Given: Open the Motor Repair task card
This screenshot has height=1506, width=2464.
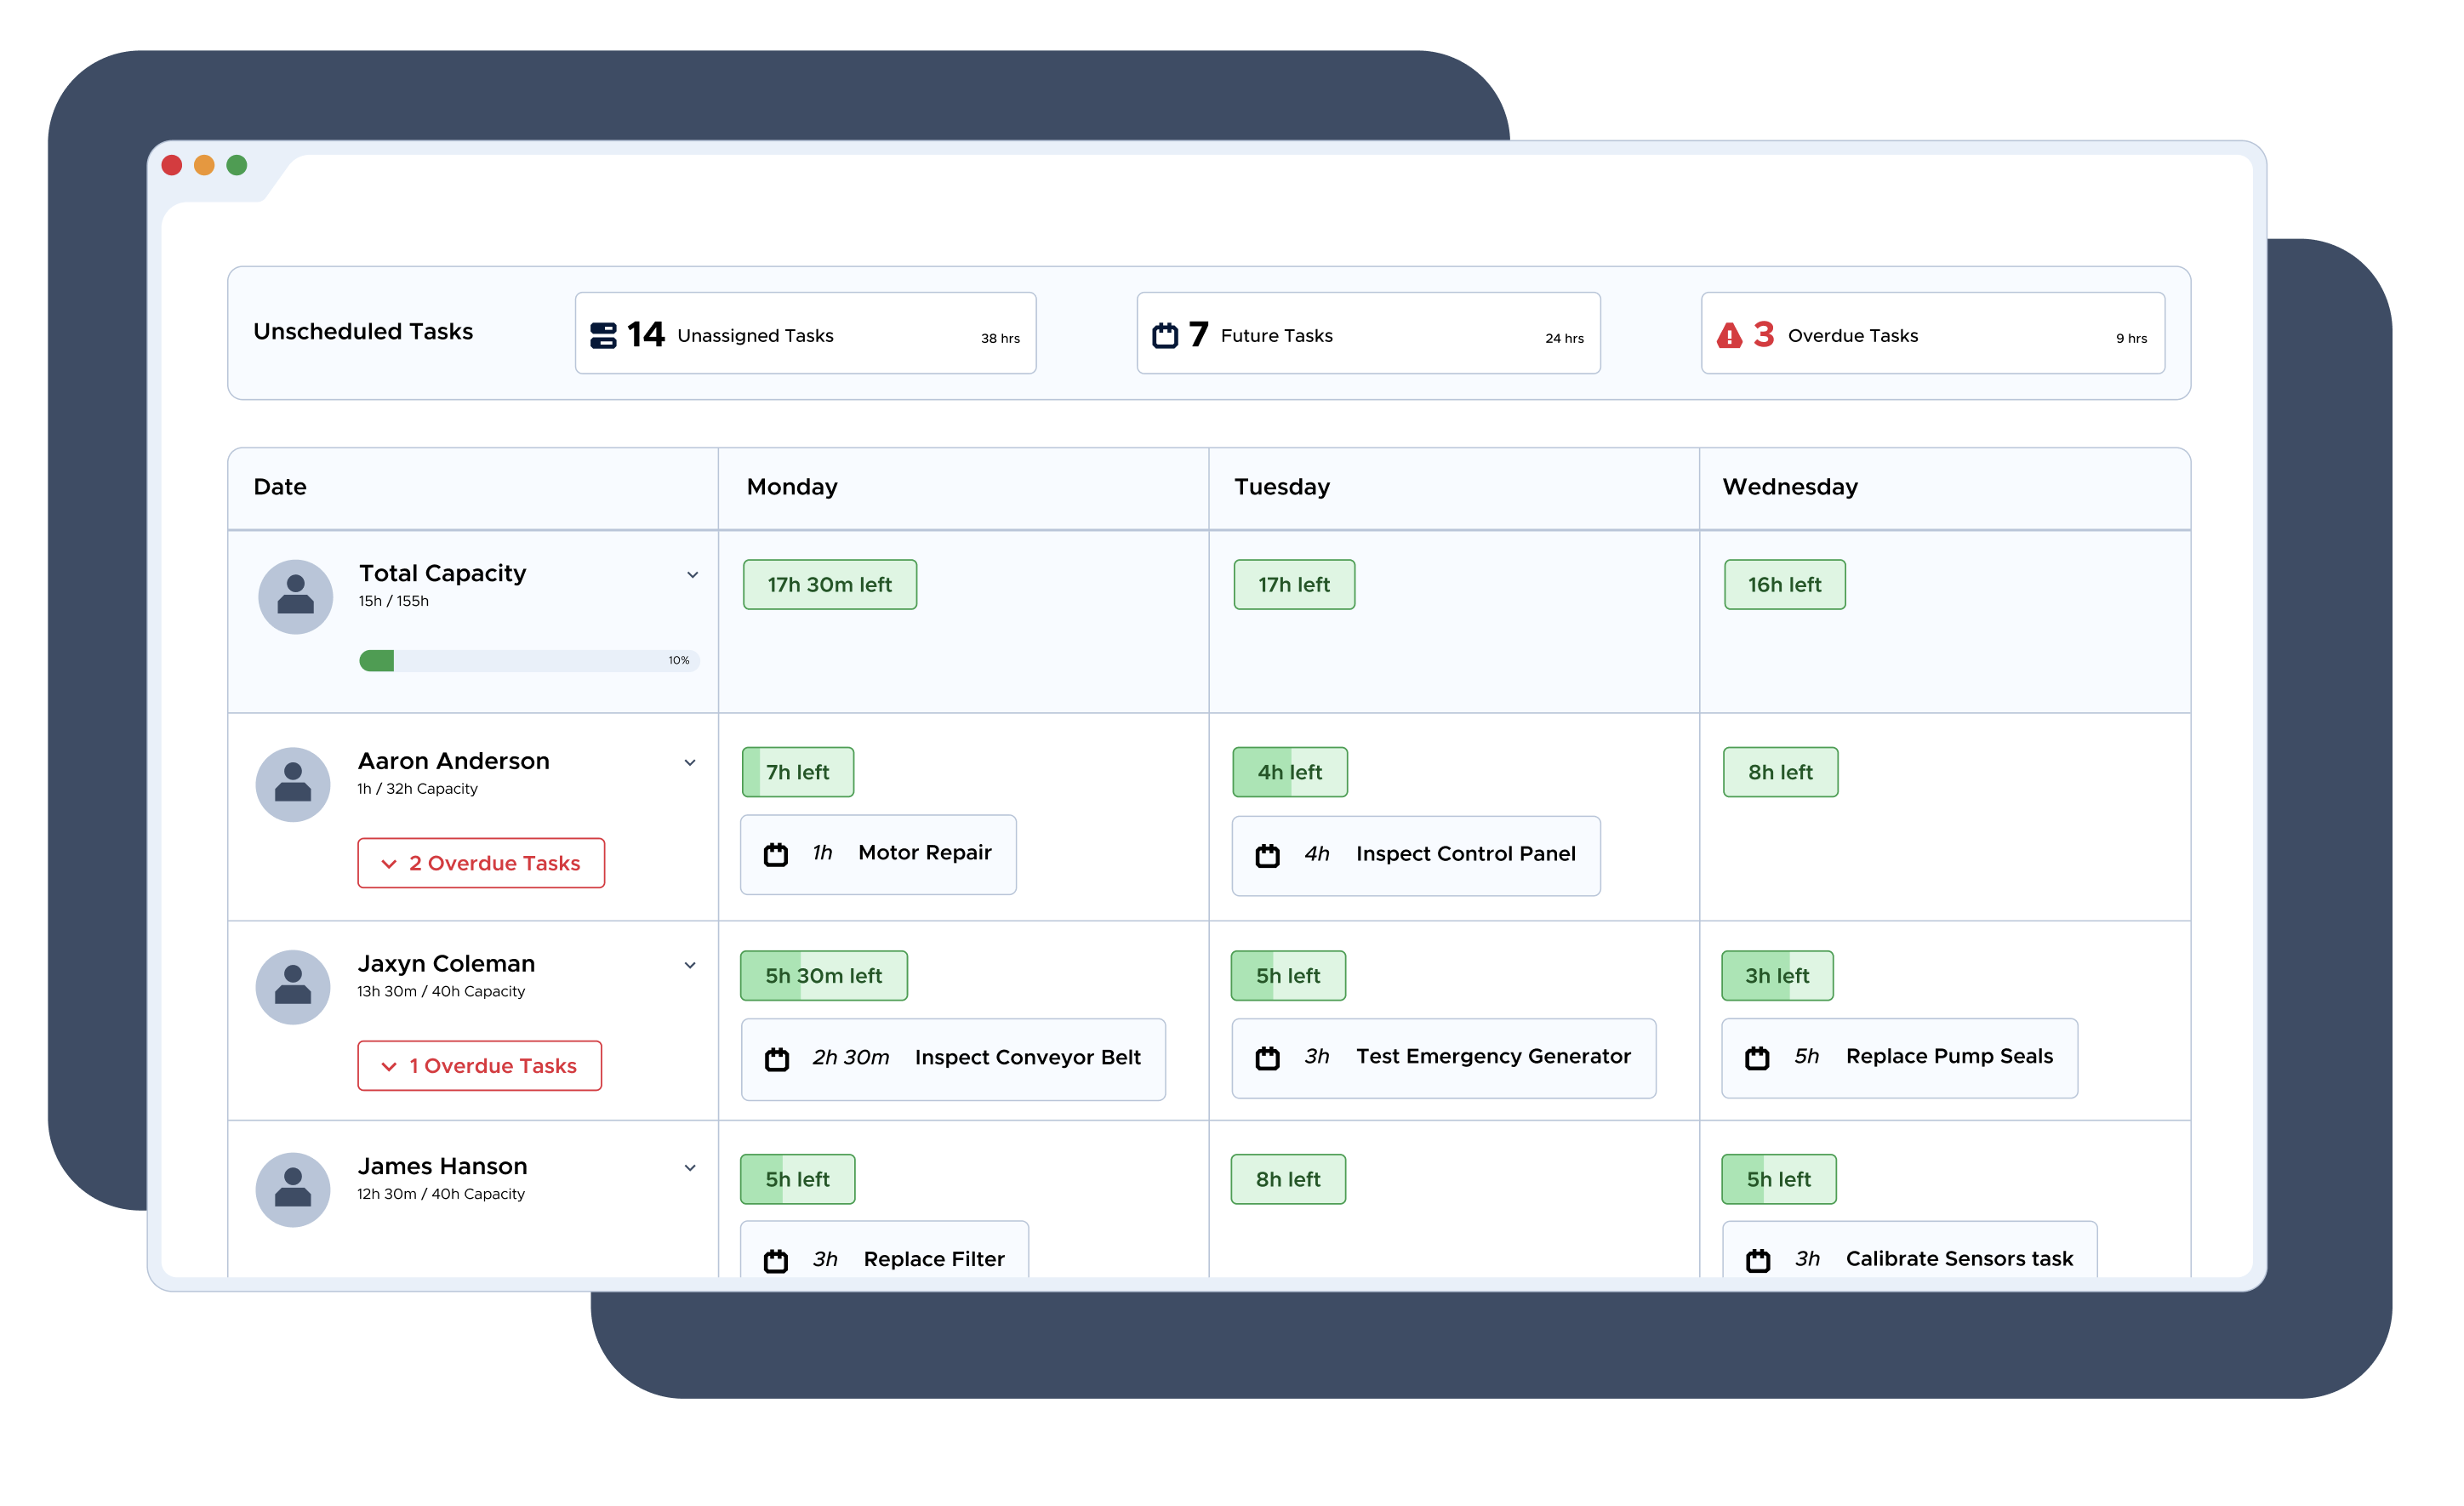Looking at the screenshot, I should pos(878,854).
